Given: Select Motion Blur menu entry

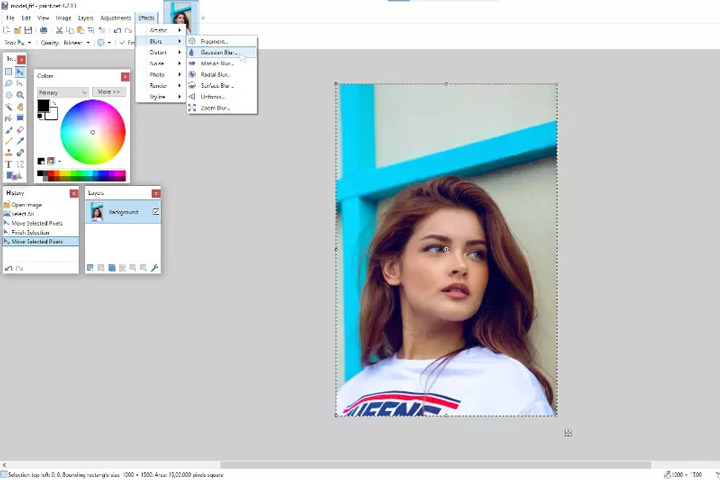Looking at the screenshot, I should (x=217, y=63).
